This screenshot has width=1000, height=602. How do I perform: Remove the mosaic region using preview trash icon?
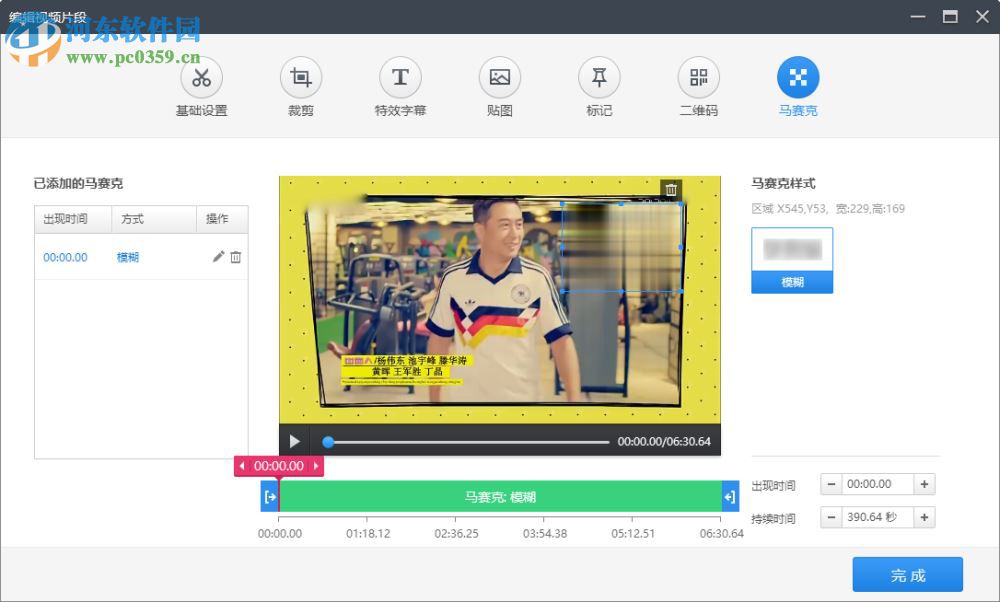(671, 189)
